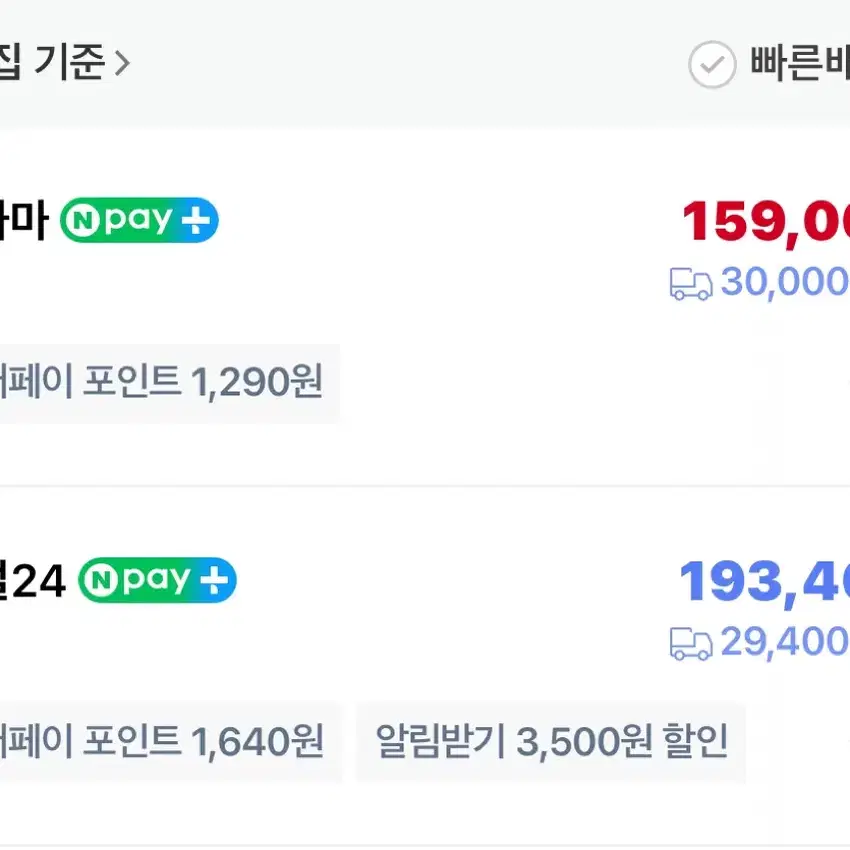Click the 빠른배송 filter label text
The height and width of the screenshot is (850, 850).
pyautogui.click(x=800, y=63)
